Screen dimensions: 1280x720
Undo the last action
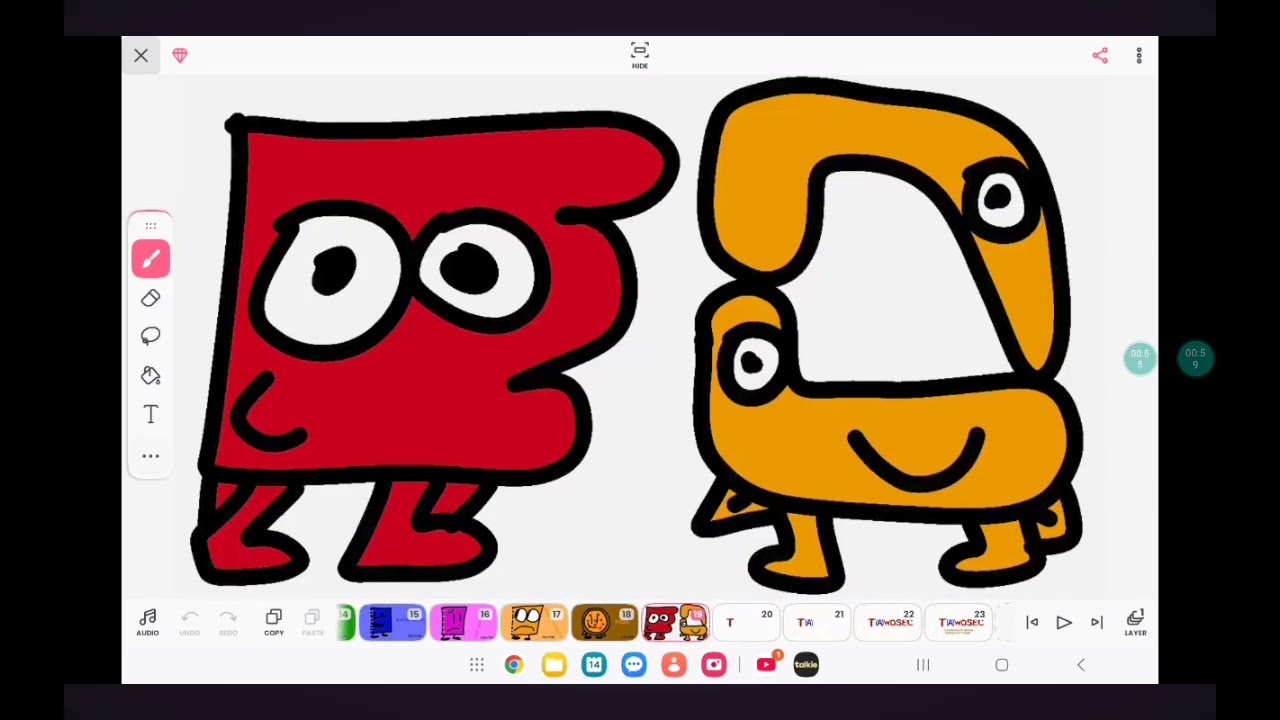189,622
